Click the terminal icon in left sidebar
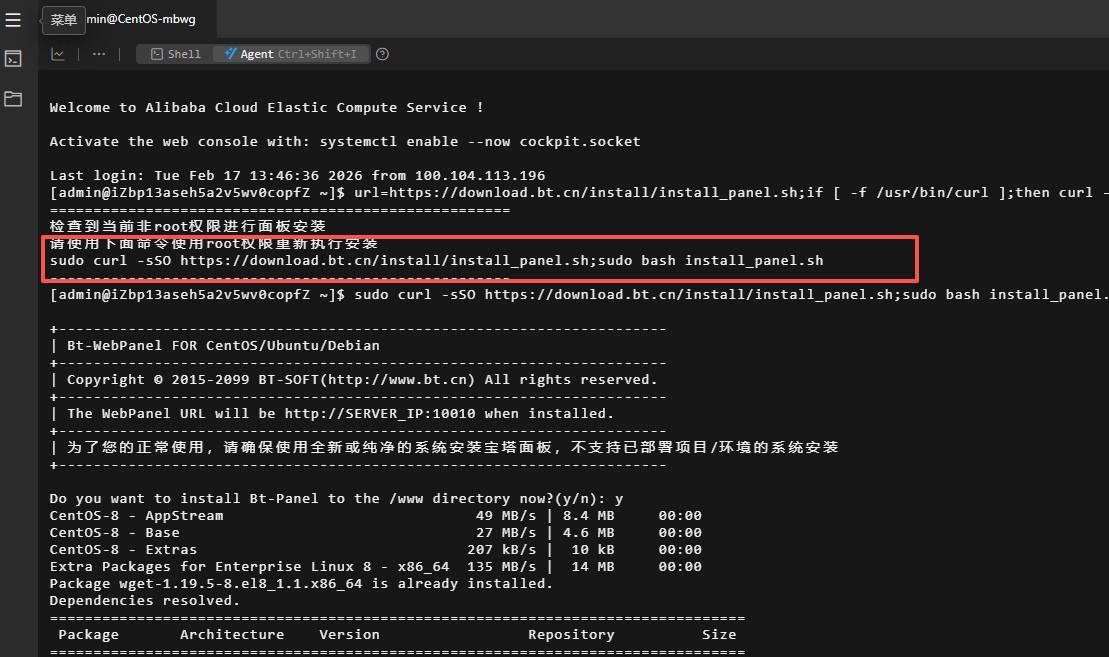The height and width of the screenshot is (657, 1109). [x=13, y=59]
